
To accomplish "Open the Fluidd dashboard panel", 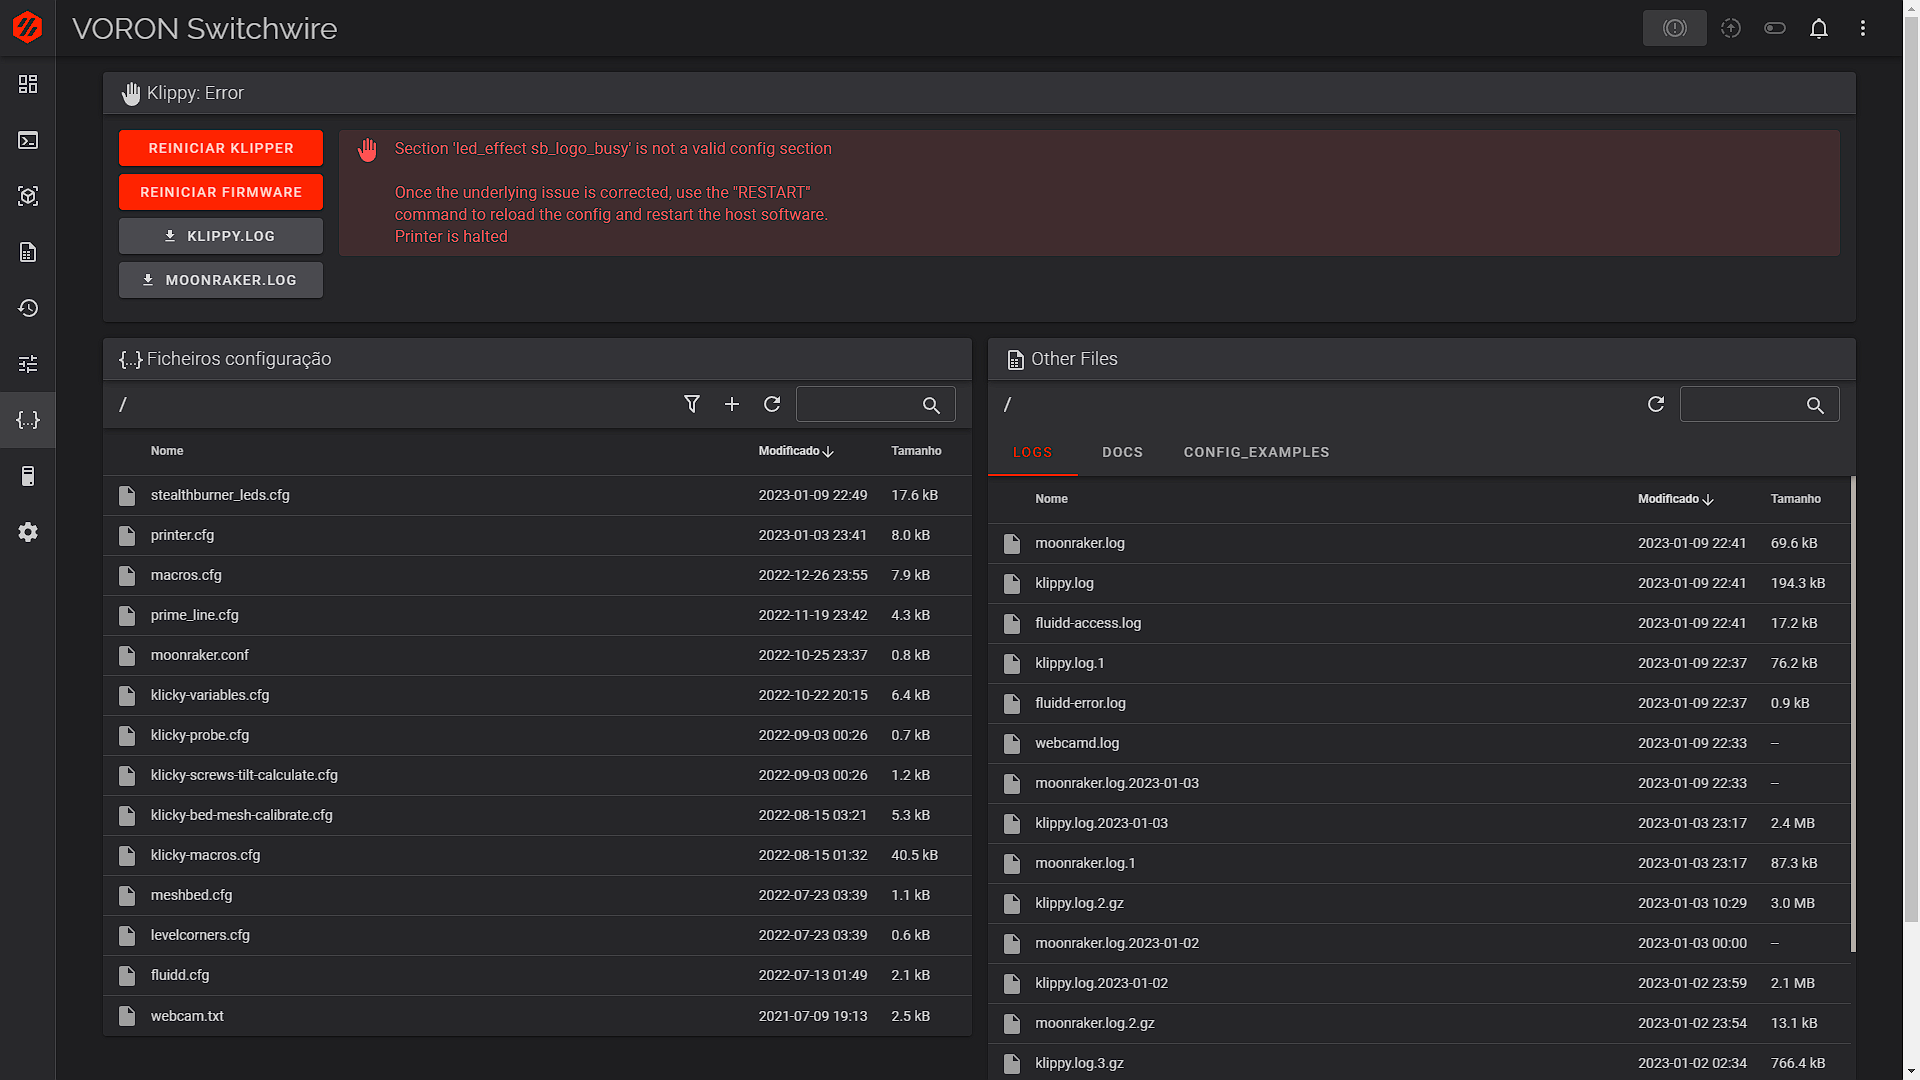I will [28, 85].
